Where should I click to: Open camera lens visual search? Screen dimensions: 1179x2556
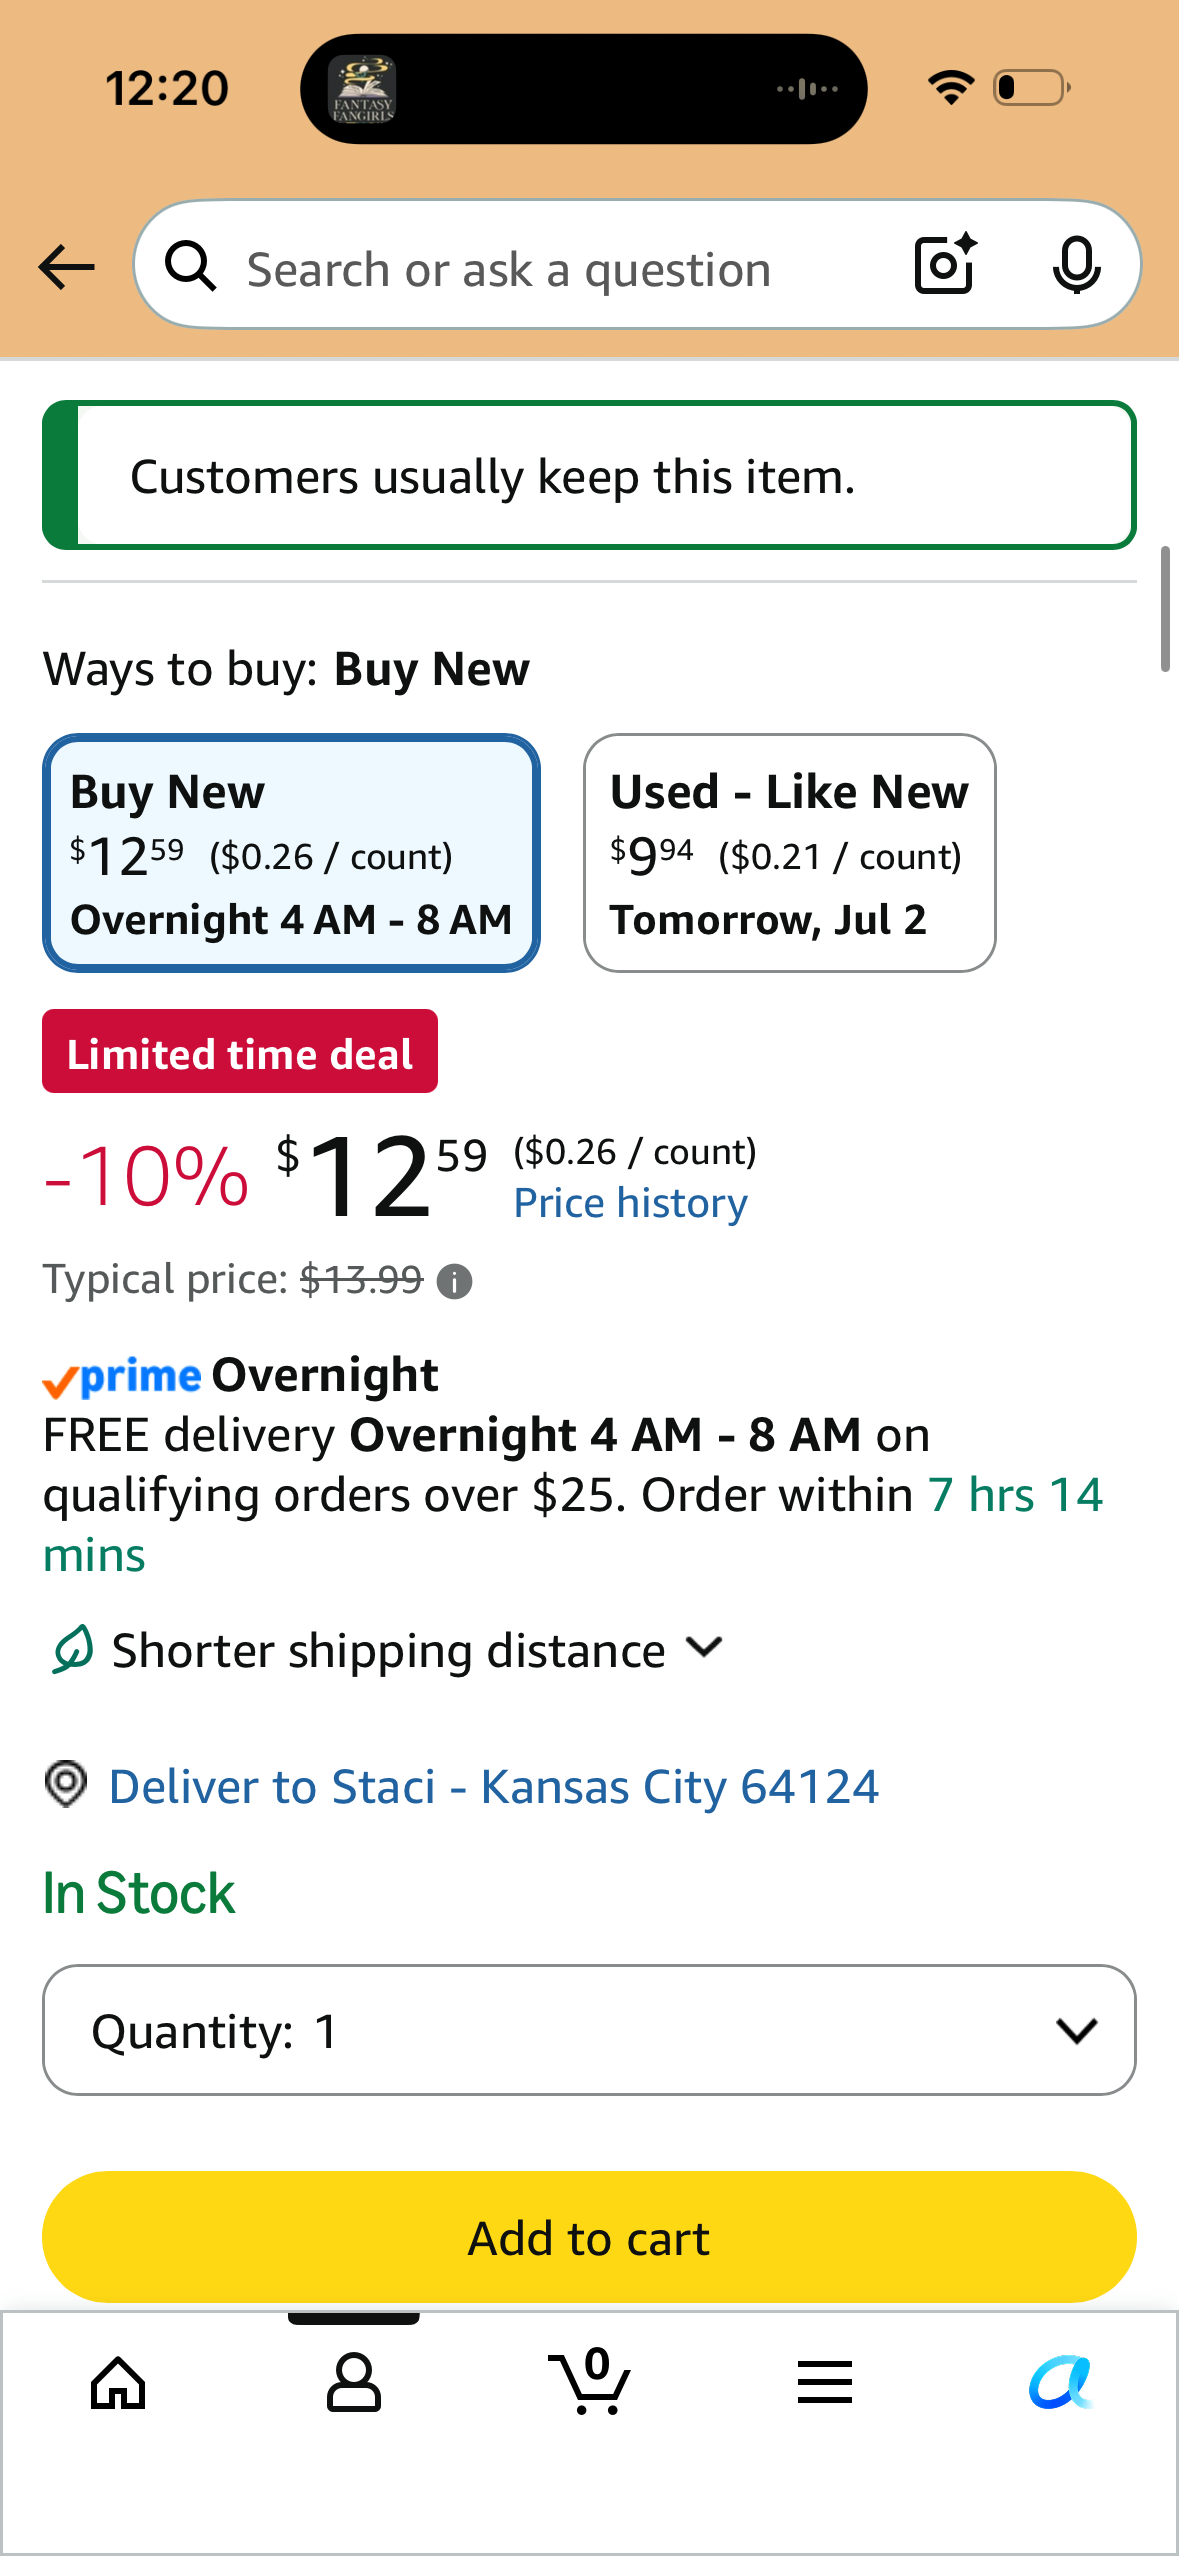[945, 265]
